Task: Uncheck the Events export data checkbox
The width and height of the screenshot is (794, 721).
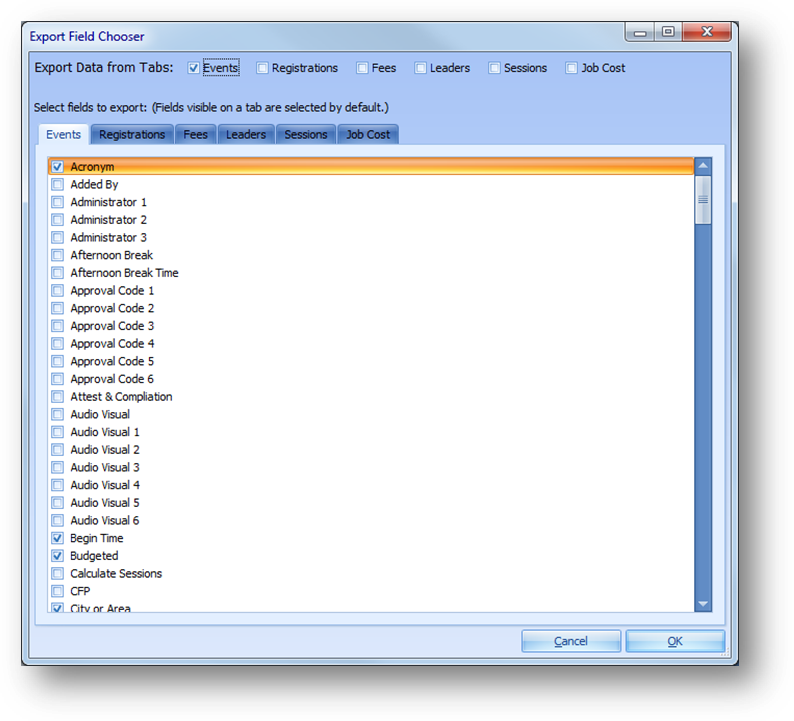Action: (193, 68)
